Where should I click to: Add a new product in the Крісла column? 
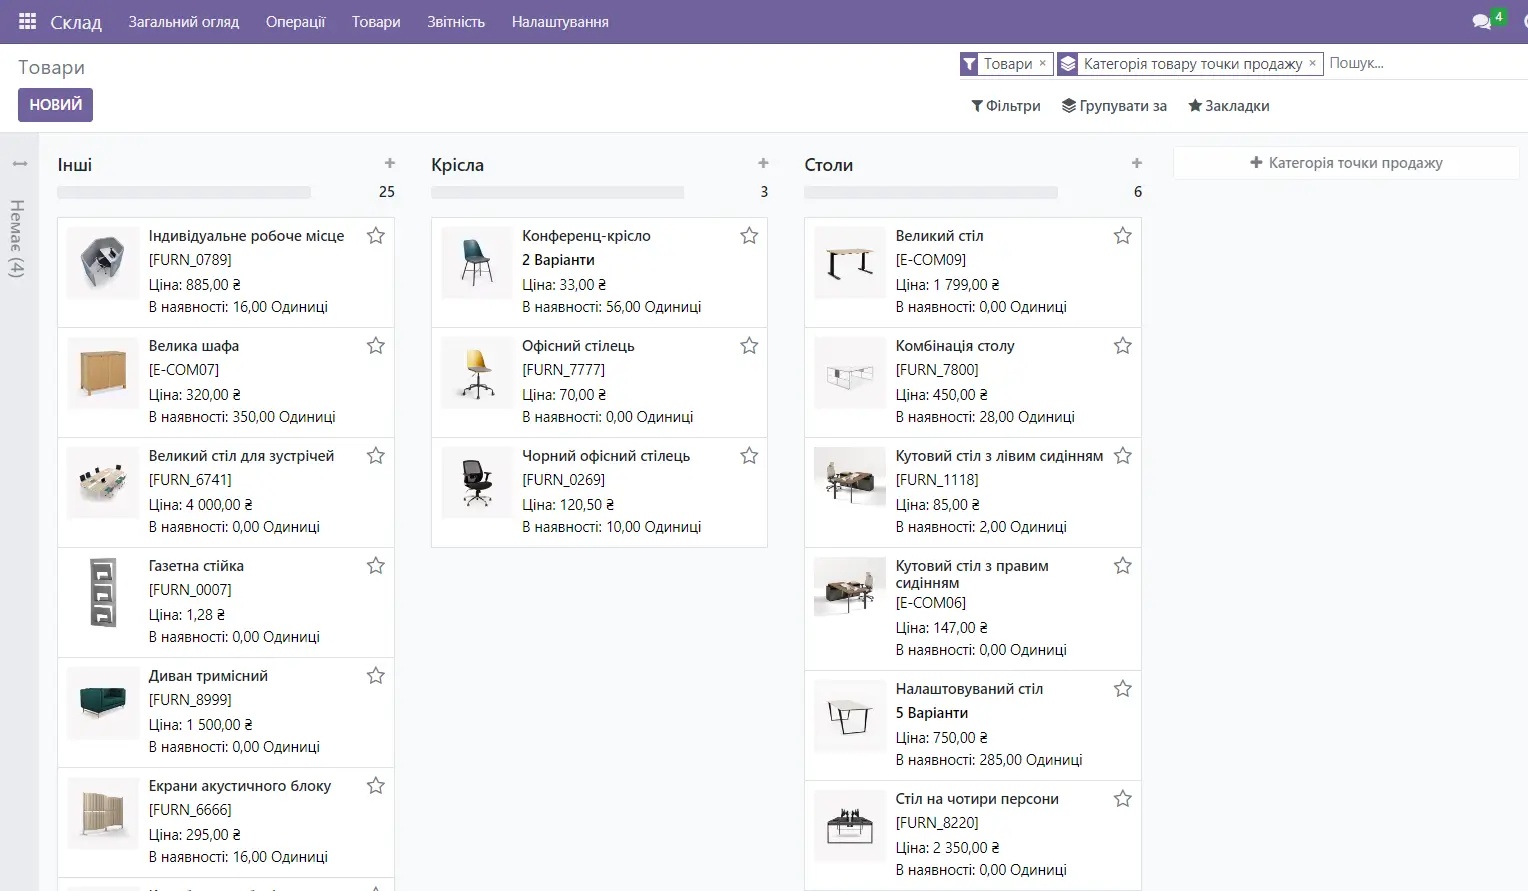(x=763, y=162)
